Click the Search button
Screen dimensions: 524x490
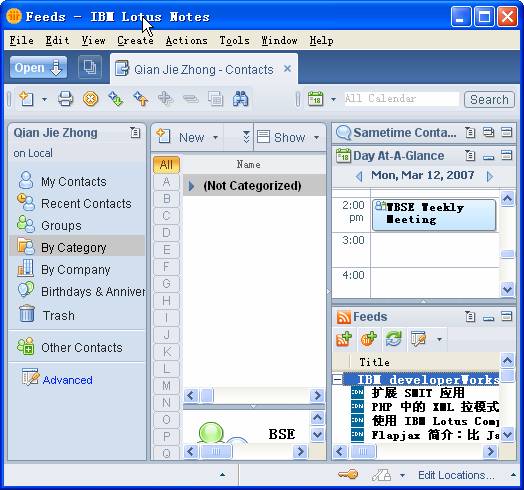coord(489,99)
